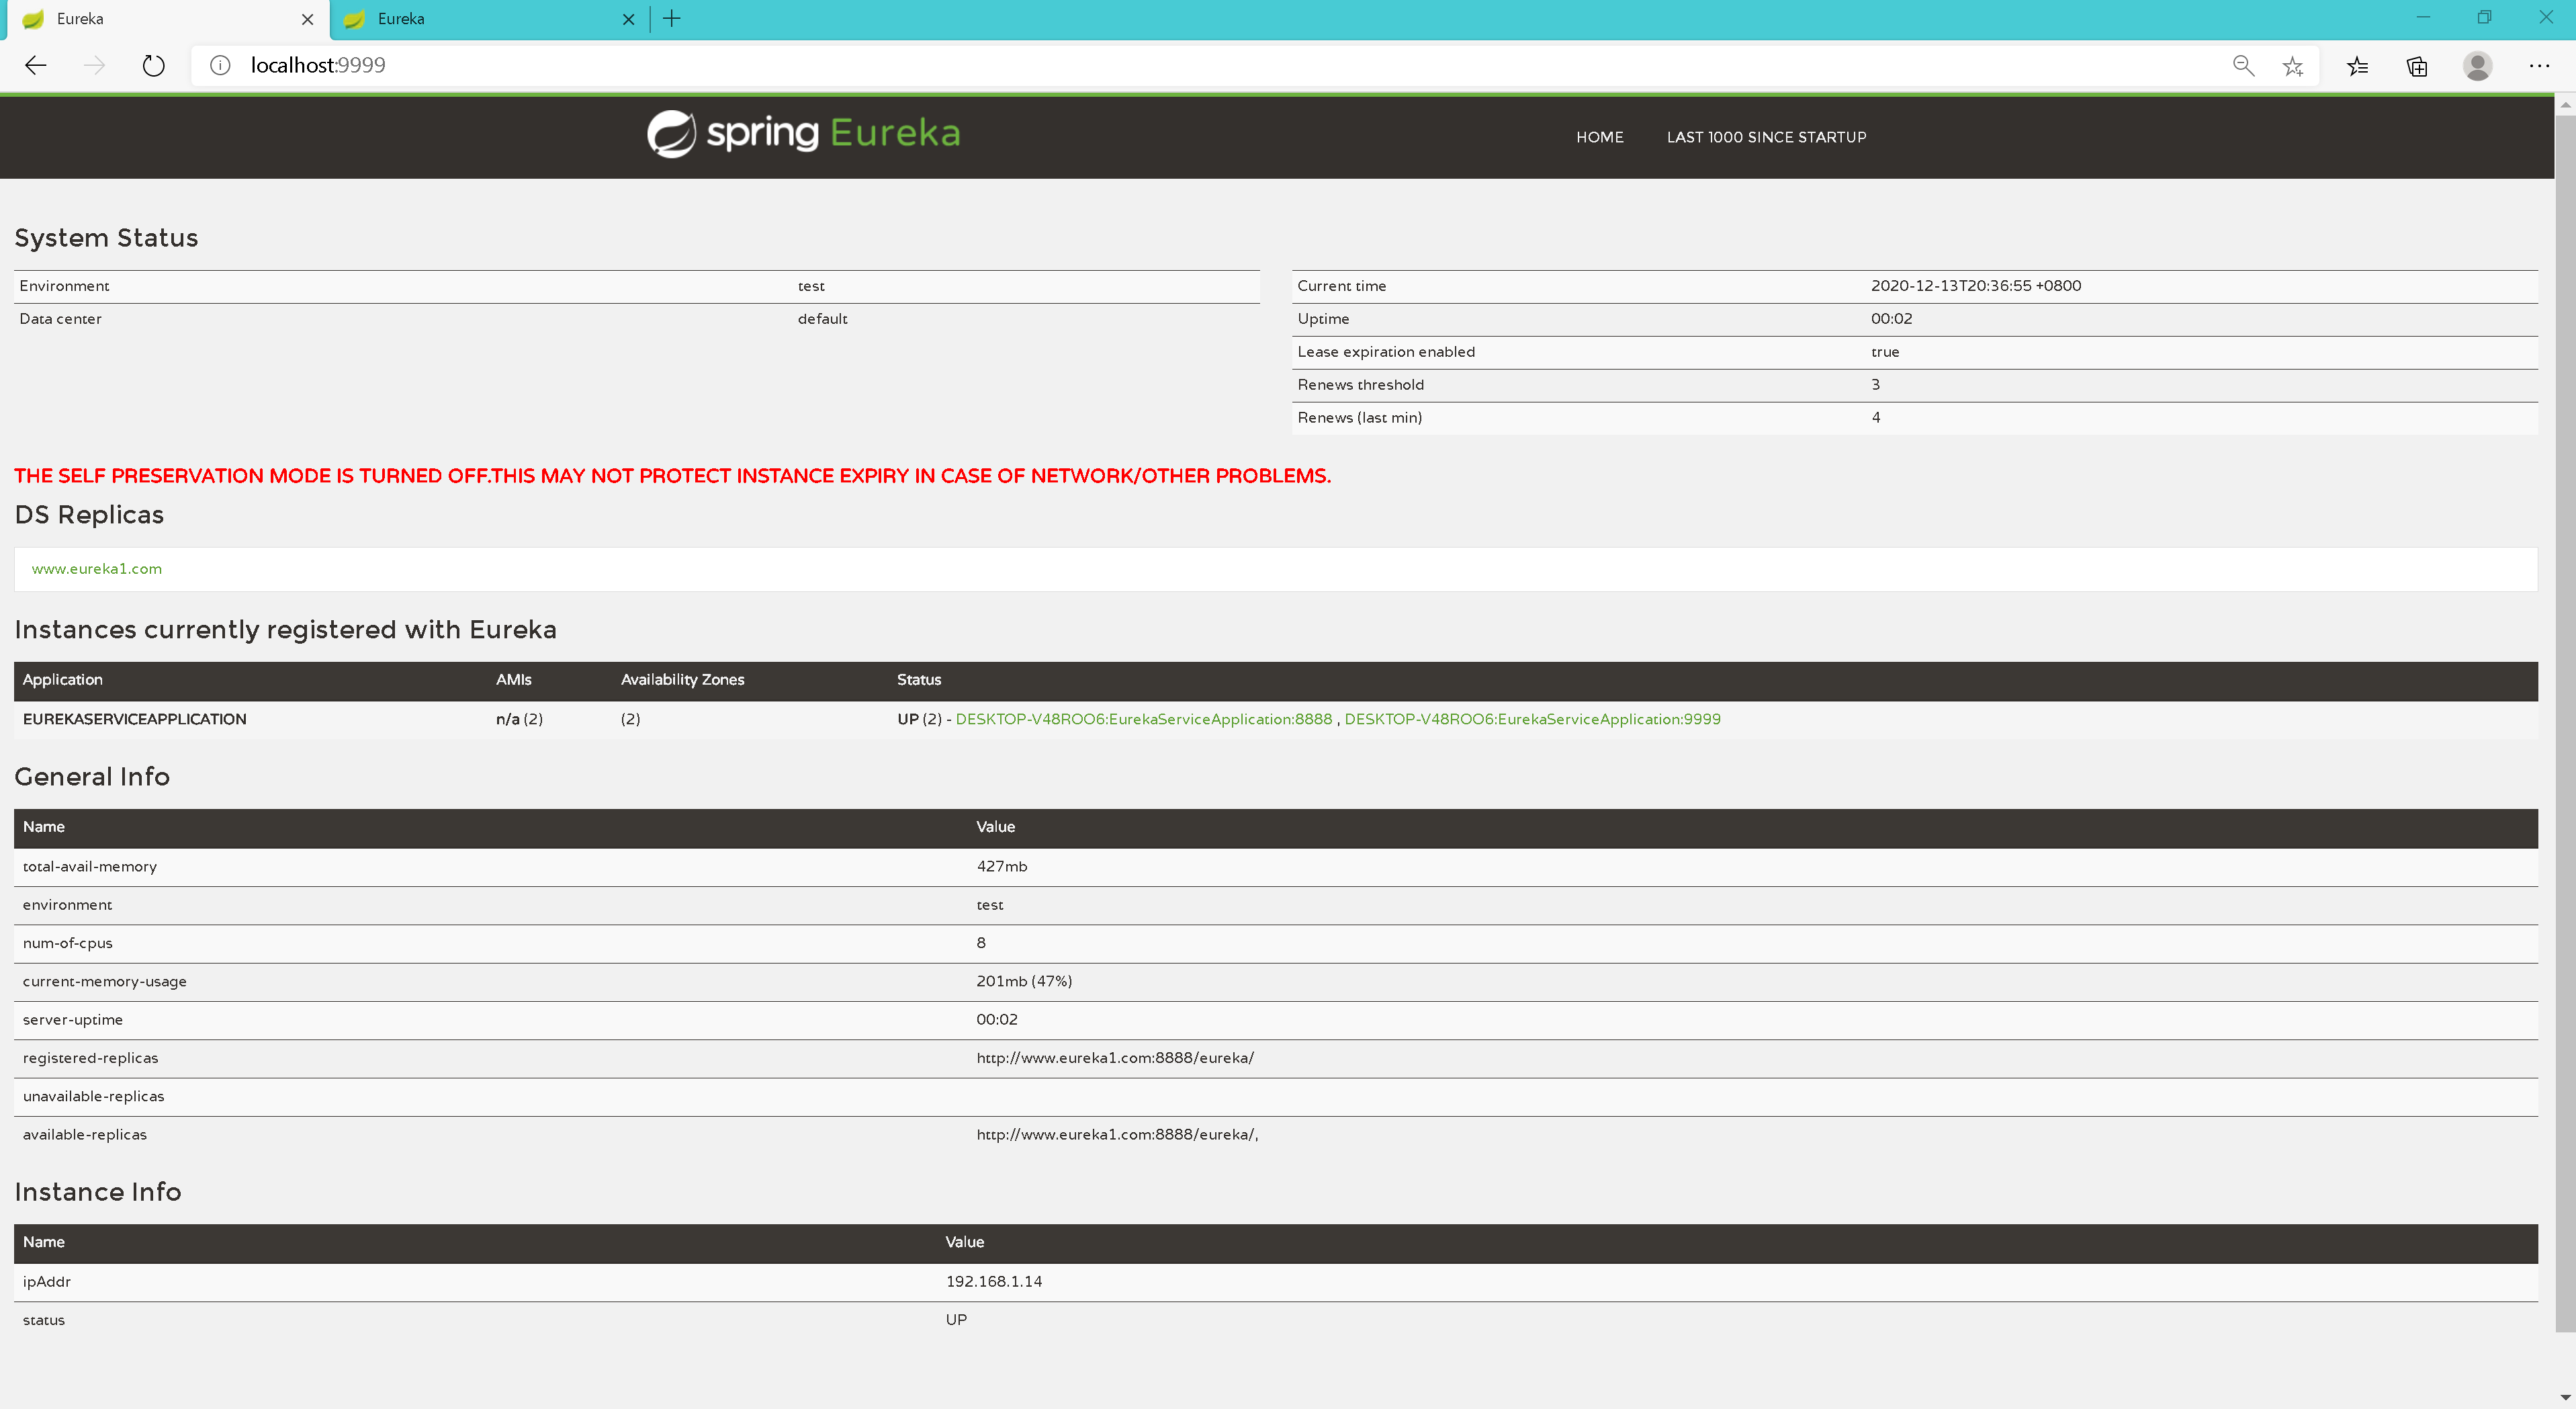
Task: Select the registered-replicas URL value
Action: click(1114, 1058)
